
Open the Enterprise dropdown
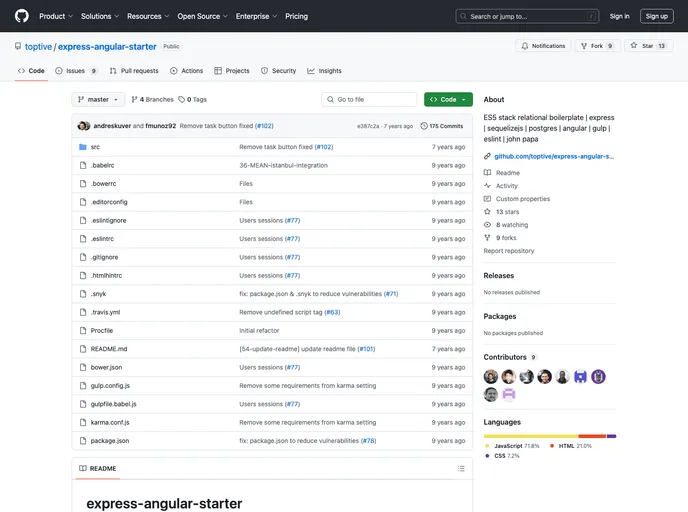click(x=256, y=16)
